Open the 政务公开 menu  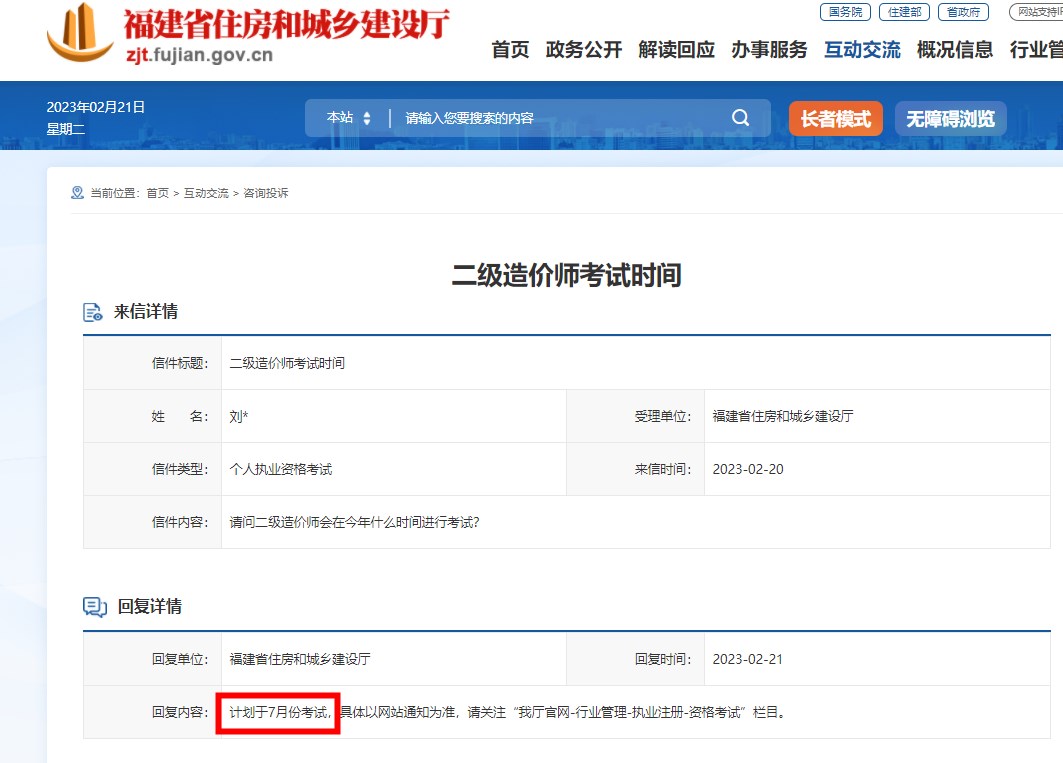tap(584, 50)
